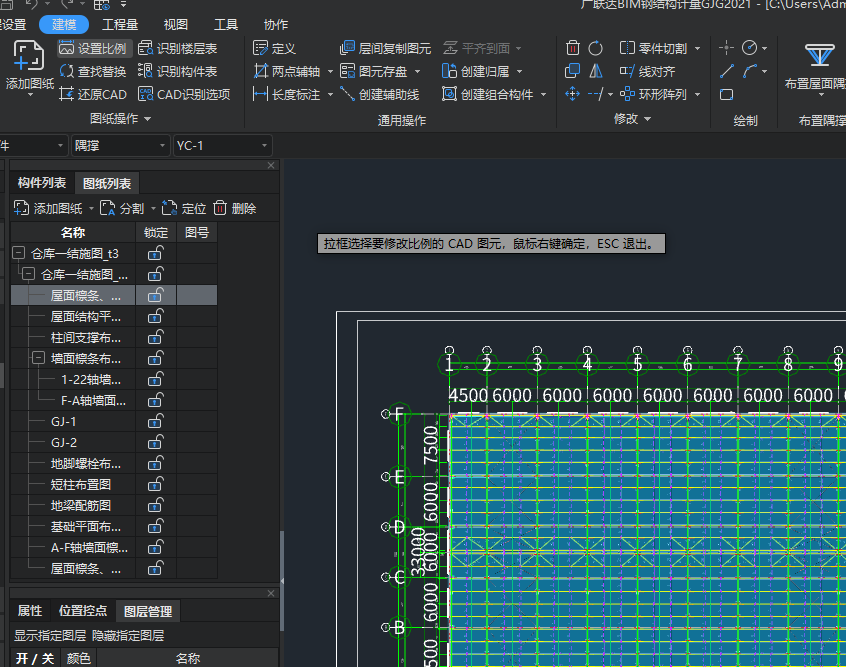Screen dimensions: 846x667
Task: Click the rotate icon in 修改 group
Action: point(596,48)
